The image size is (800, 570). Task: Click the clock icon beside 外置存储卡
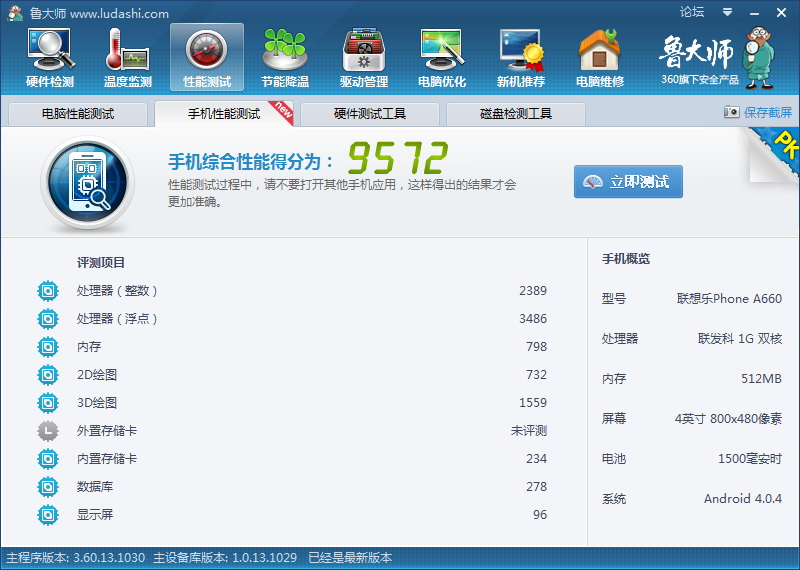click(48, 431)
